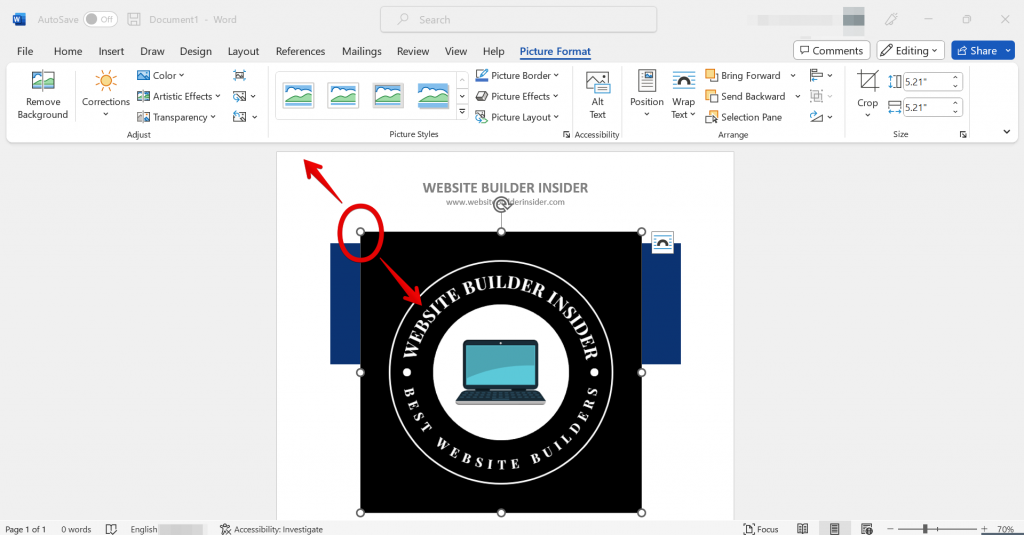Open the Position layout icon
Viewport: 1024px width, 535px height.
[647, 83]
